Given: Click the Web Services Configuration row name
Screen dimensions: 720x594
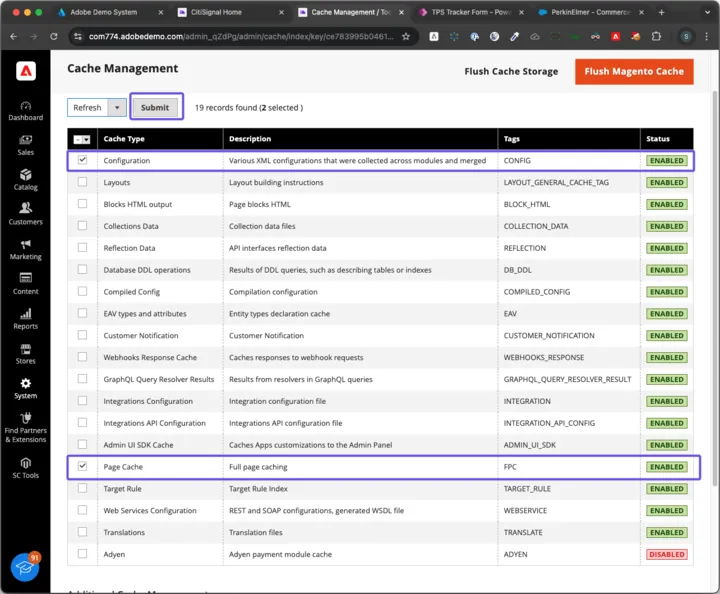Looking at the screenshot, I should [x=150, y=510].
